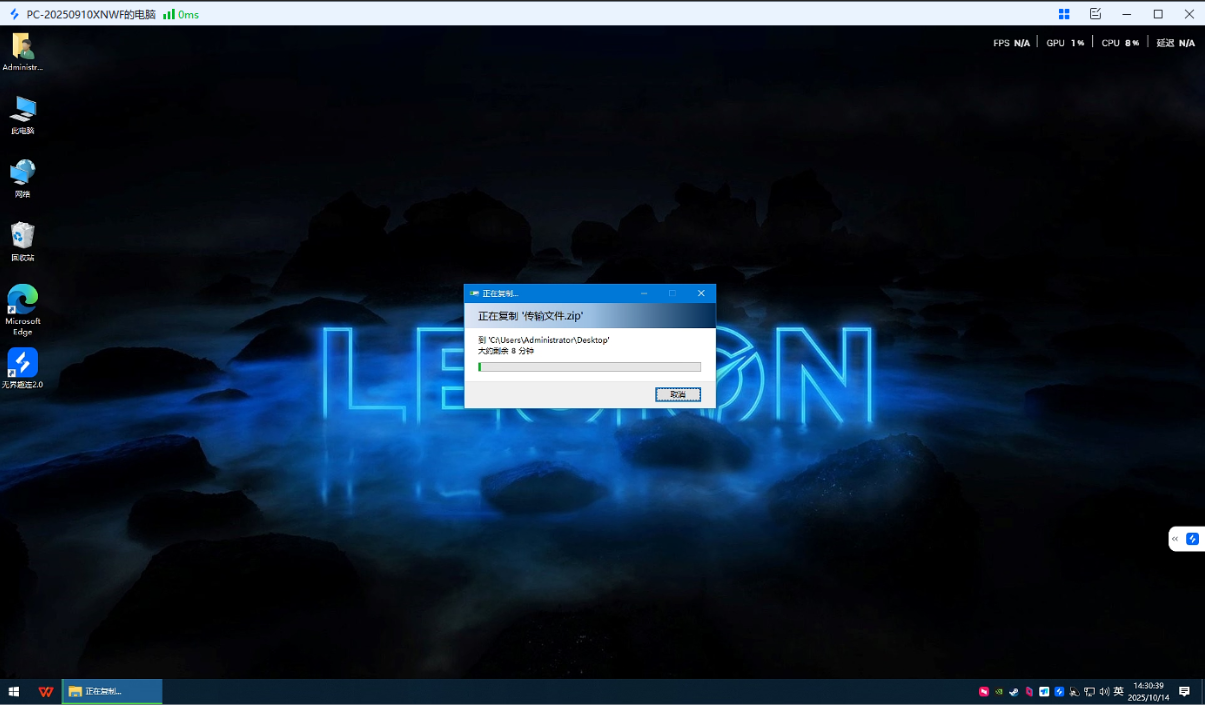Open Steam from the system tray
Screen dimensions: 1205x705
point(1015,691)
